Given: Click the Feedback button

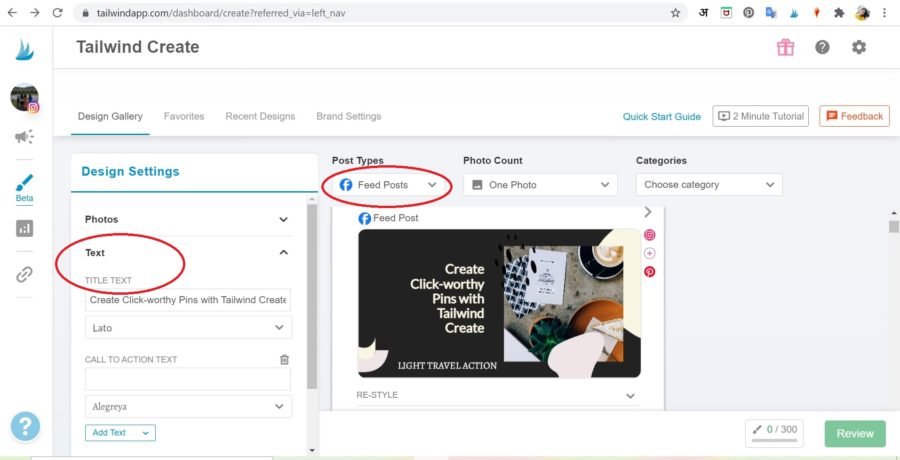Looking at the screenshot, I should coord(854,116).
